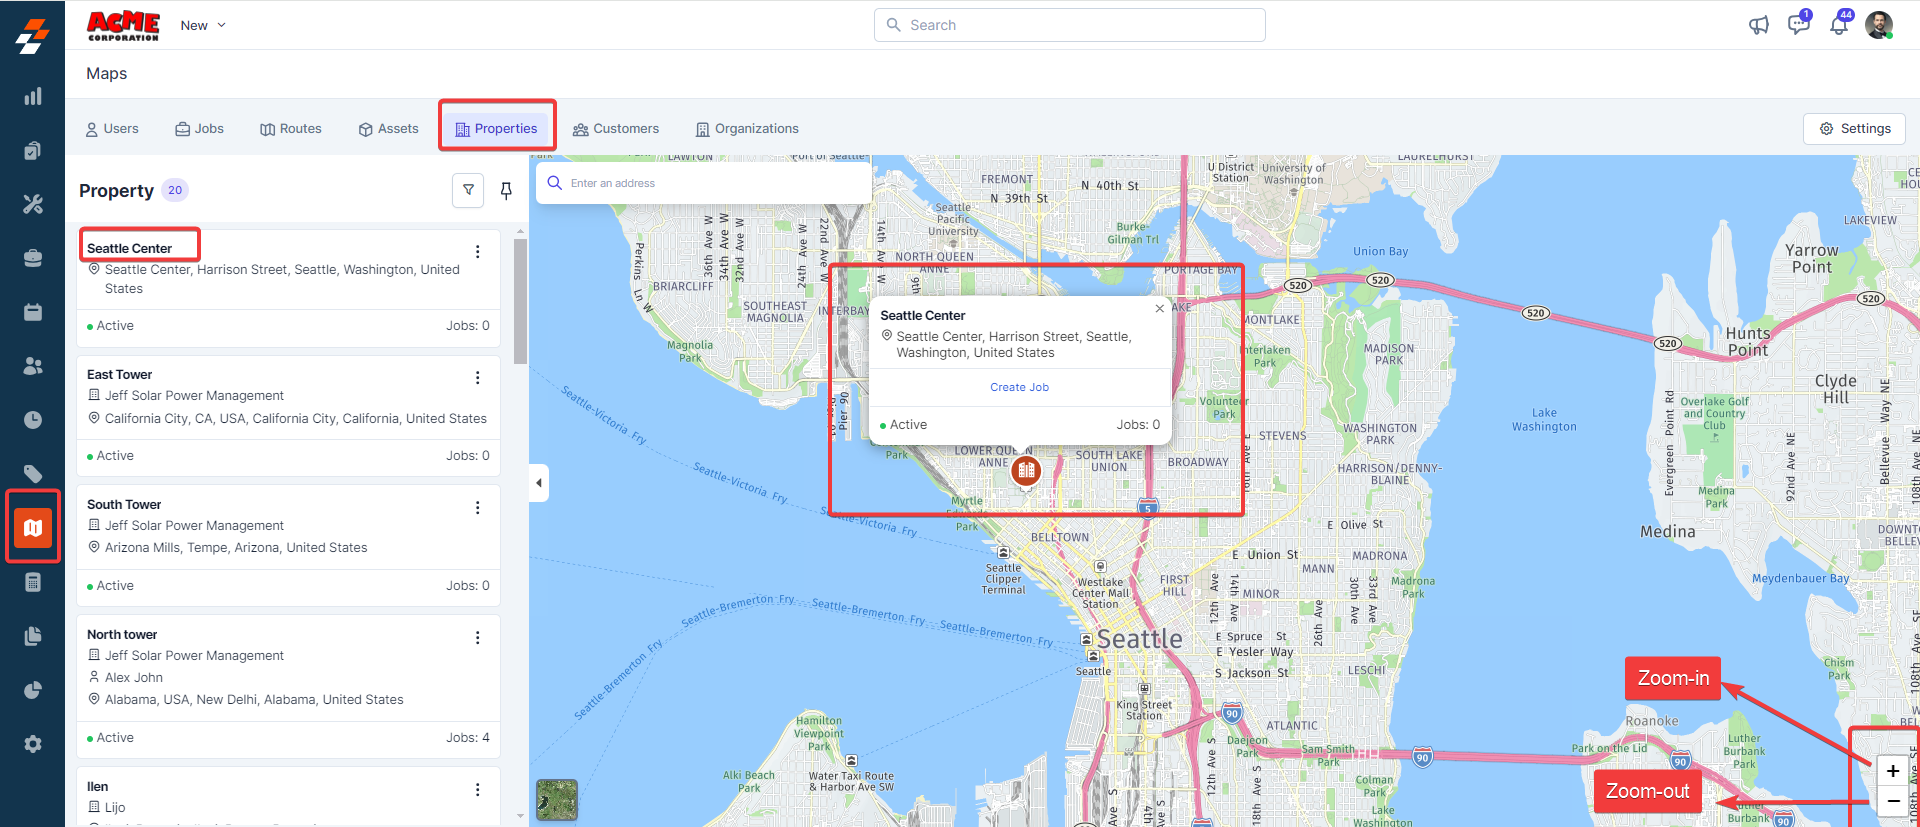Screen dimensions: 1920x827
Task: Open the clock icon in the sidebar
Action: [x=33, y=420]
